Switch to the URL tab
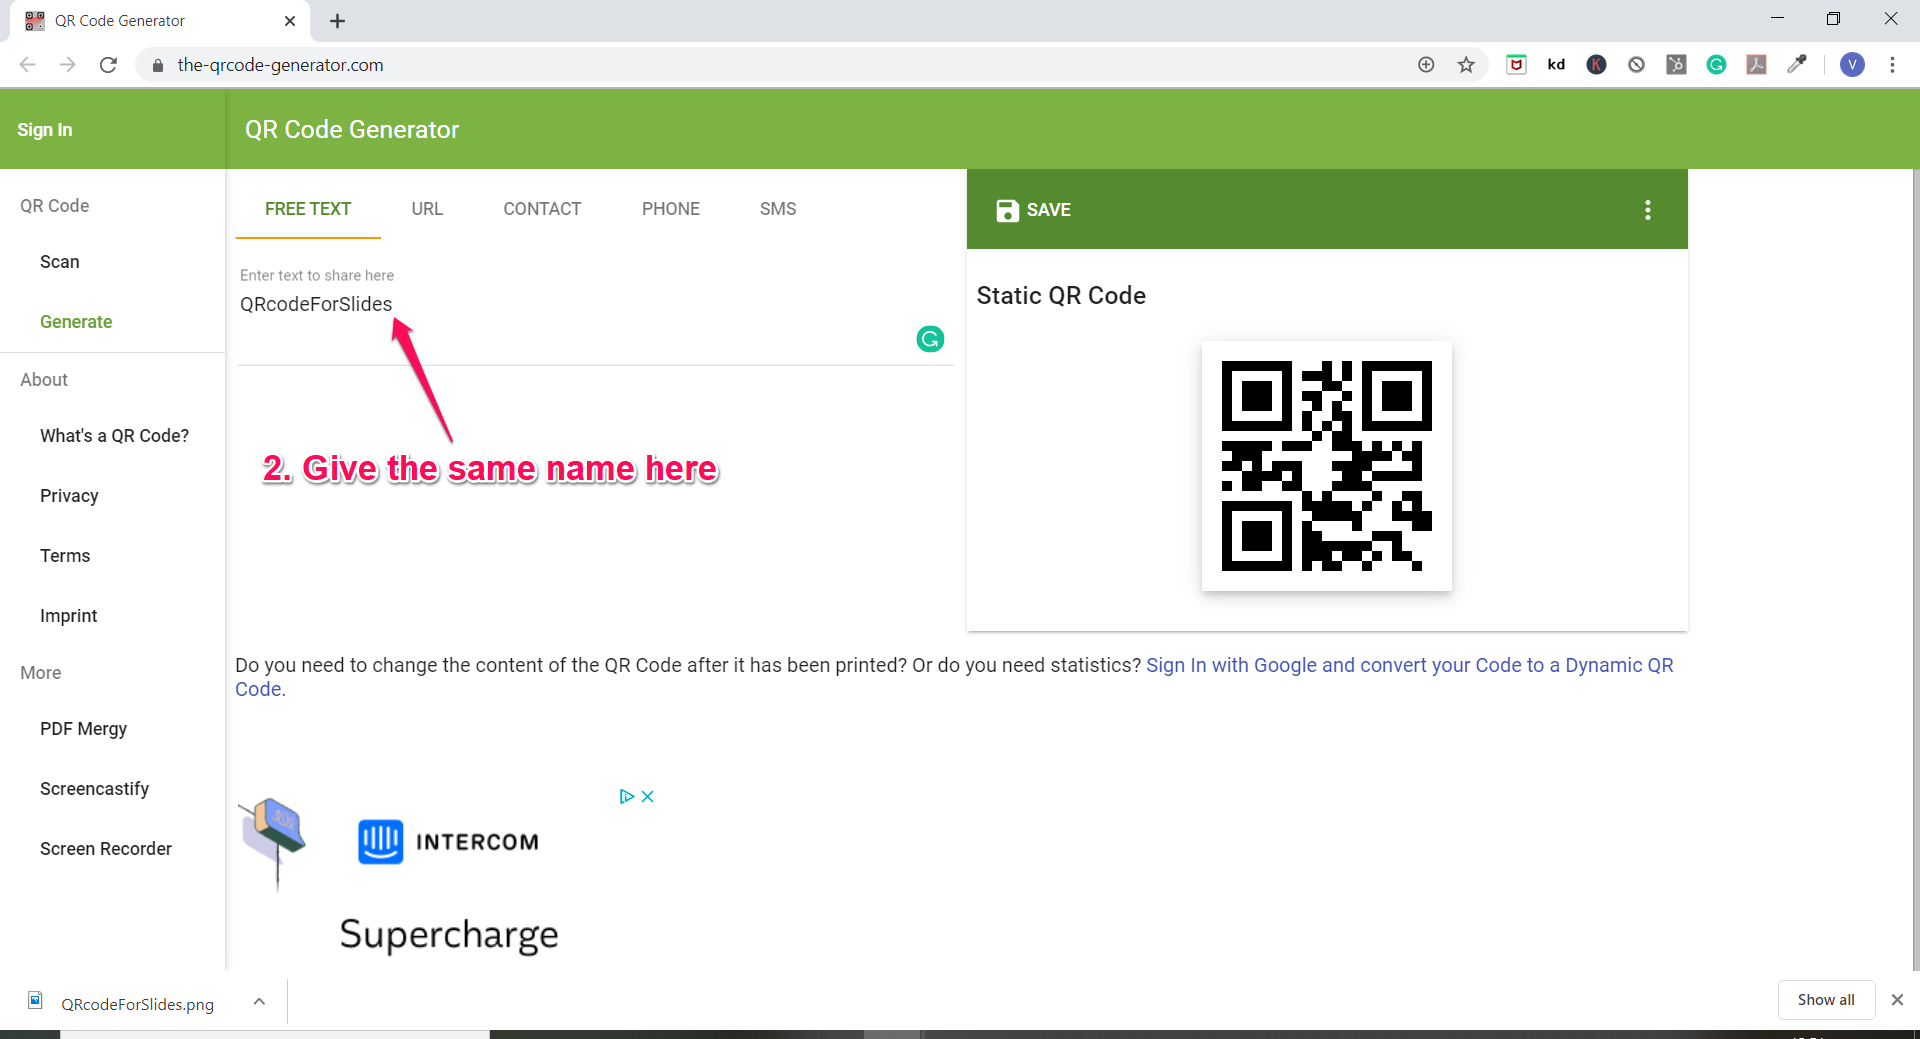Screen dimensions: 1920x1039 point(427,209)
